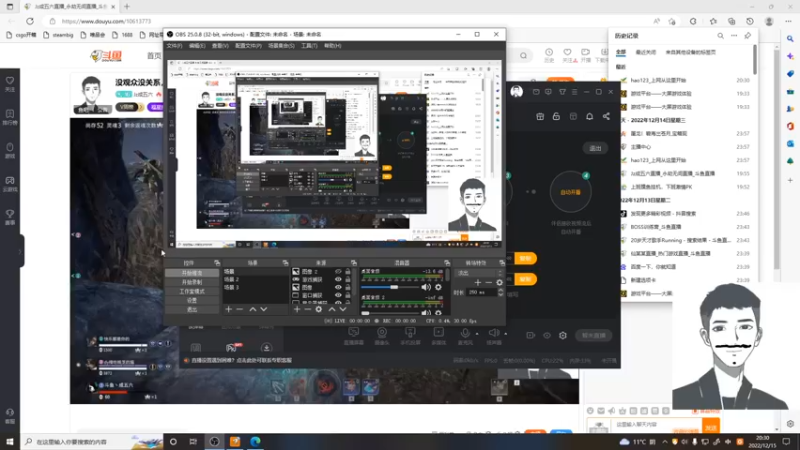This screenshot has width=800, height=450.
Task: Open the gear settings in the streaming tool's bottom bar
Action: (563, 335)
